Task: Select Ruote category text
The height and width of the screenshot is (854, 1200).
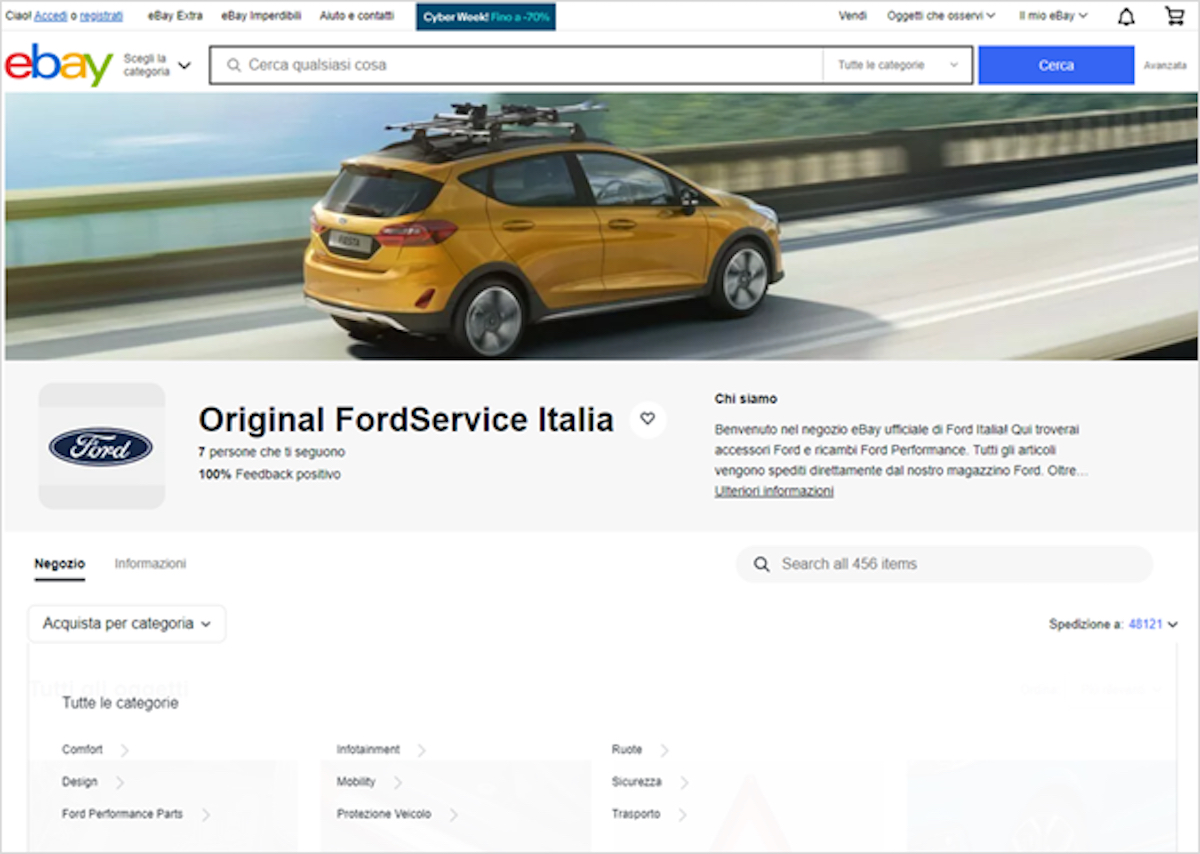Action: pyautogui.click(x=627, y=750)
